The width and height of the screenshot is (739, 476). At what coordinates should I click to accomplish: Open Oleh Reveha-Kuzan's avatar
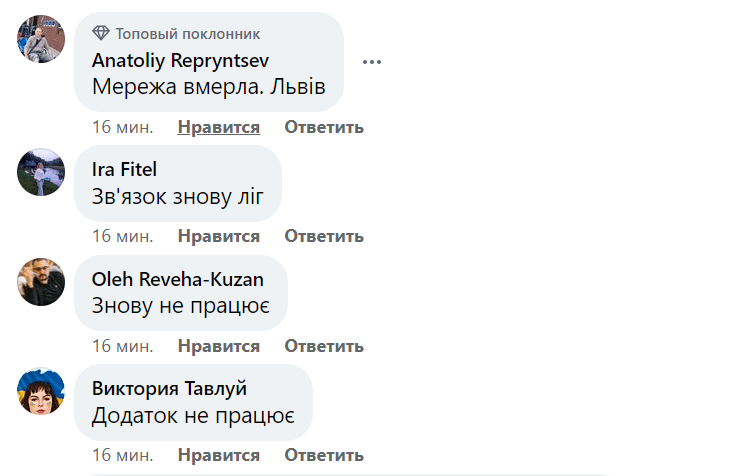coord(41,281)
